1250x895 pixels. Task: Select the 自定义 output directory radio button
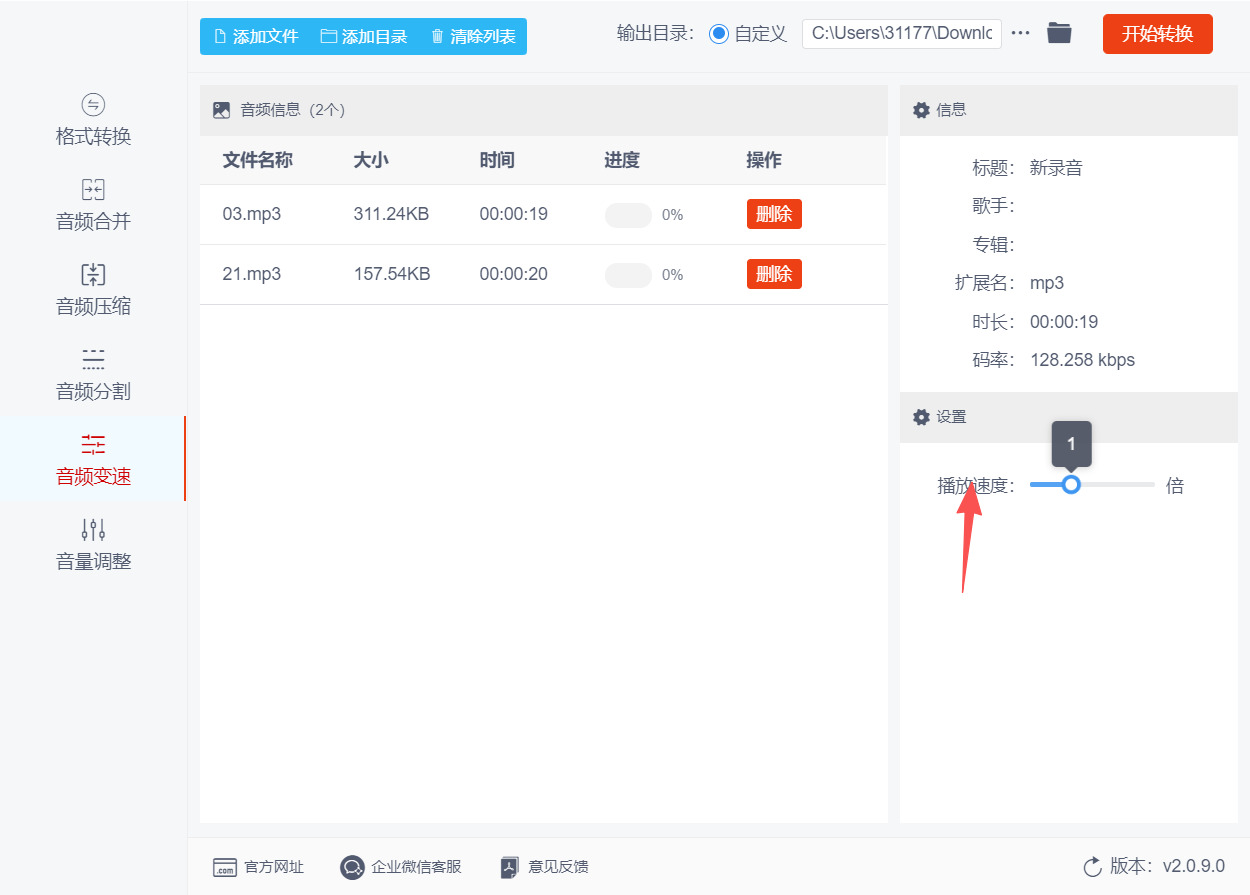pyautogui.click(x=719, y=33)
